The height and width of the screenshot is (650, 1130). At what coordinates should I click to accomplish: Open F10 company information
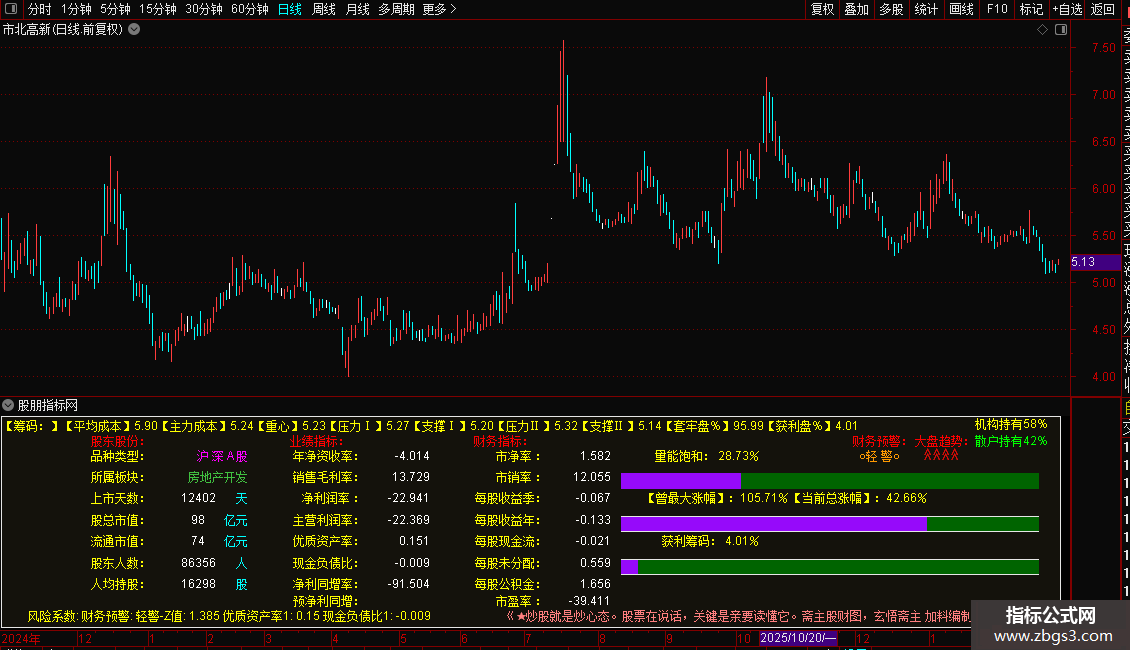coord(997,9)
